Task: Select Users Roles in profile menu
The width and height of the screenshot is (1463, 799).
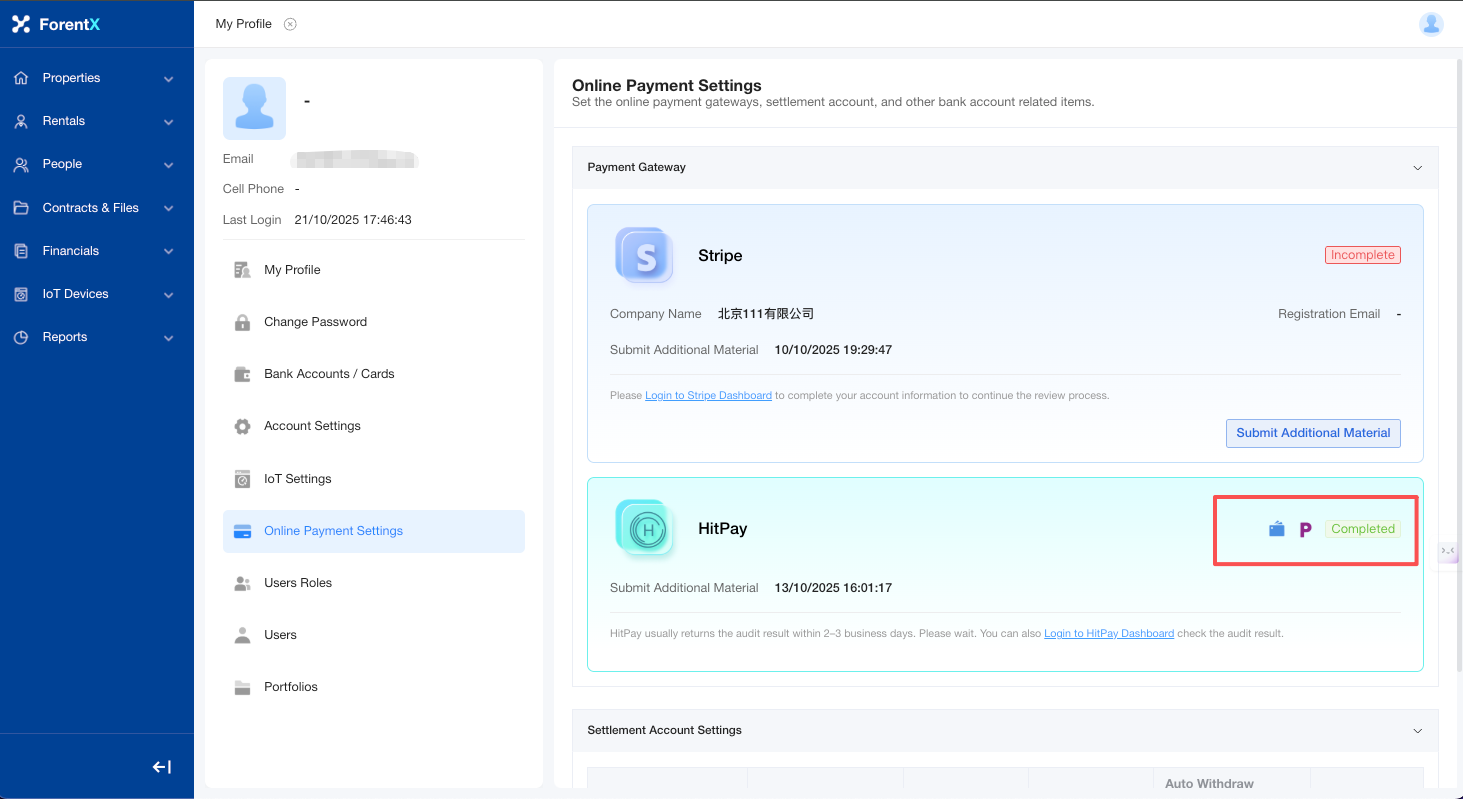Action: click(x=298, y=583)
